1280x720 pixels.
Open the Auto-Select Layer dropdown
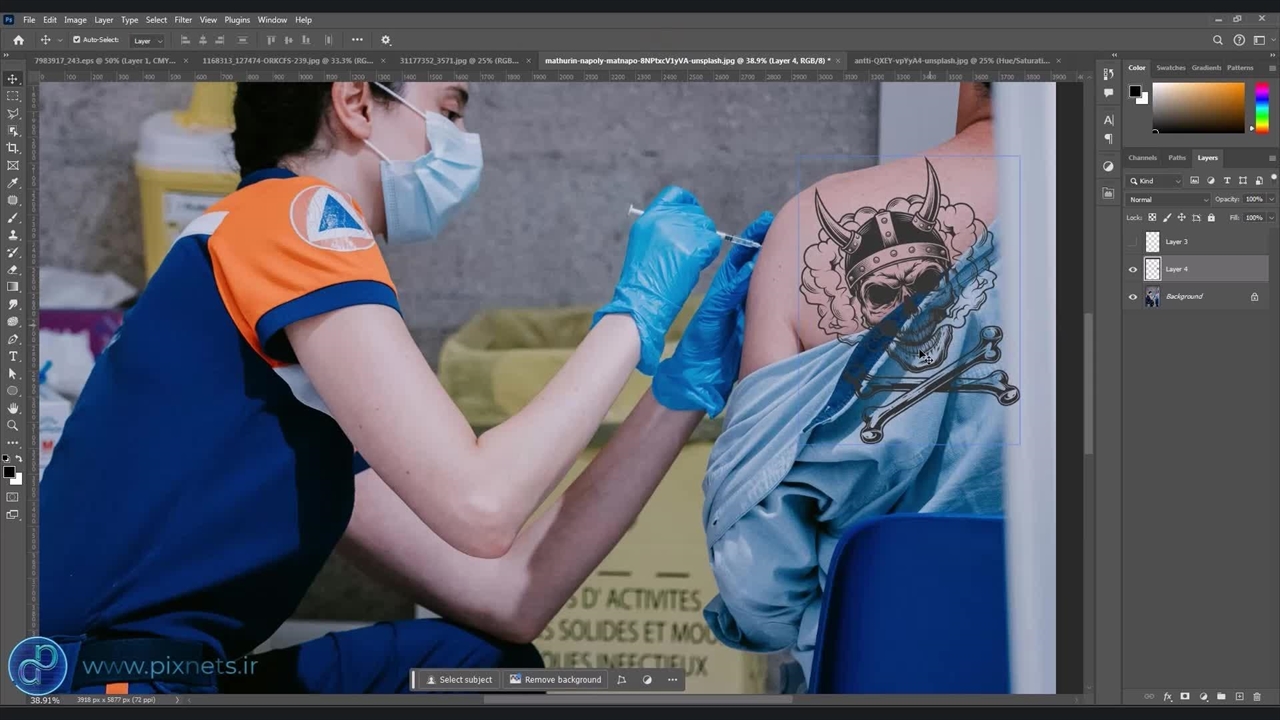click(x=147, y=41)
